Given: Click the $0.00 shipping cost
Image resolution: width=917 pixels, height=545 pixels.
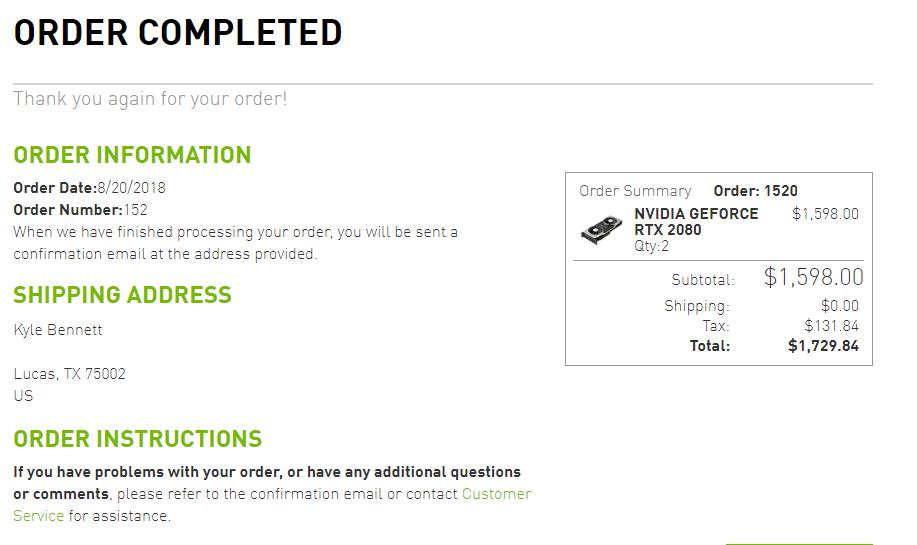Looking at the screenshot, I should [x=840, y=306].
